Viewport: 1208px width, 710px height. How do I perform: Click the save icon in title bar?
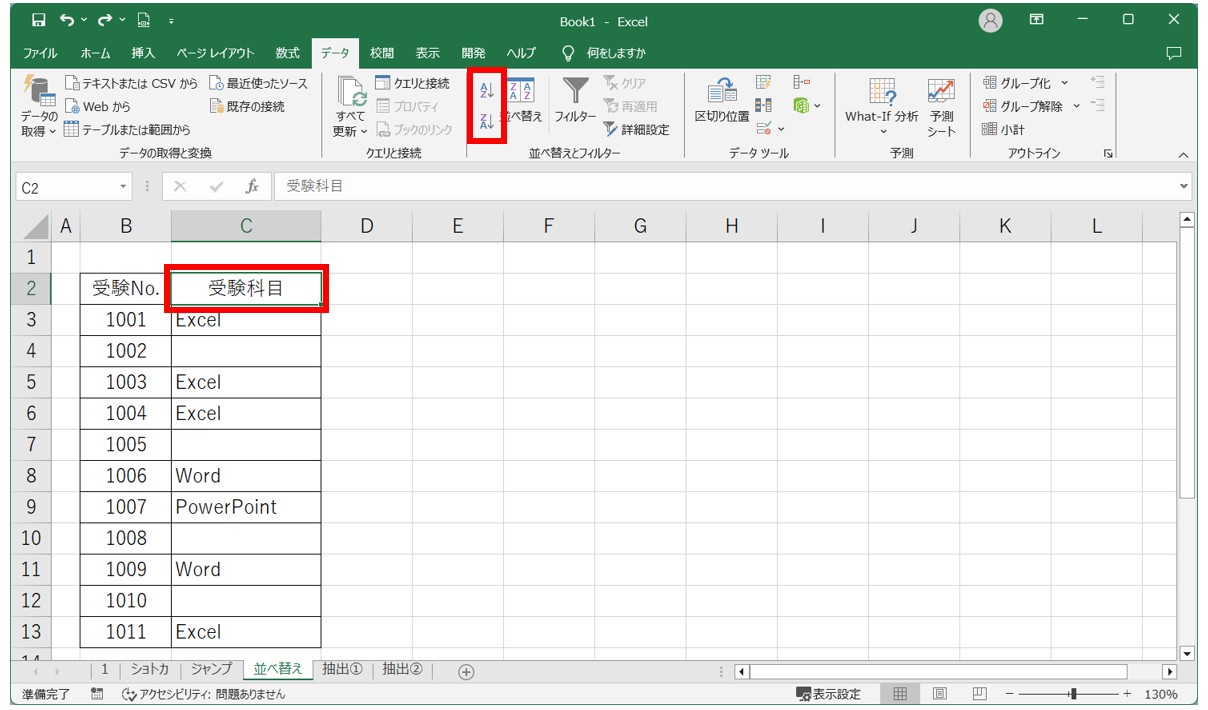coord(38,20)
